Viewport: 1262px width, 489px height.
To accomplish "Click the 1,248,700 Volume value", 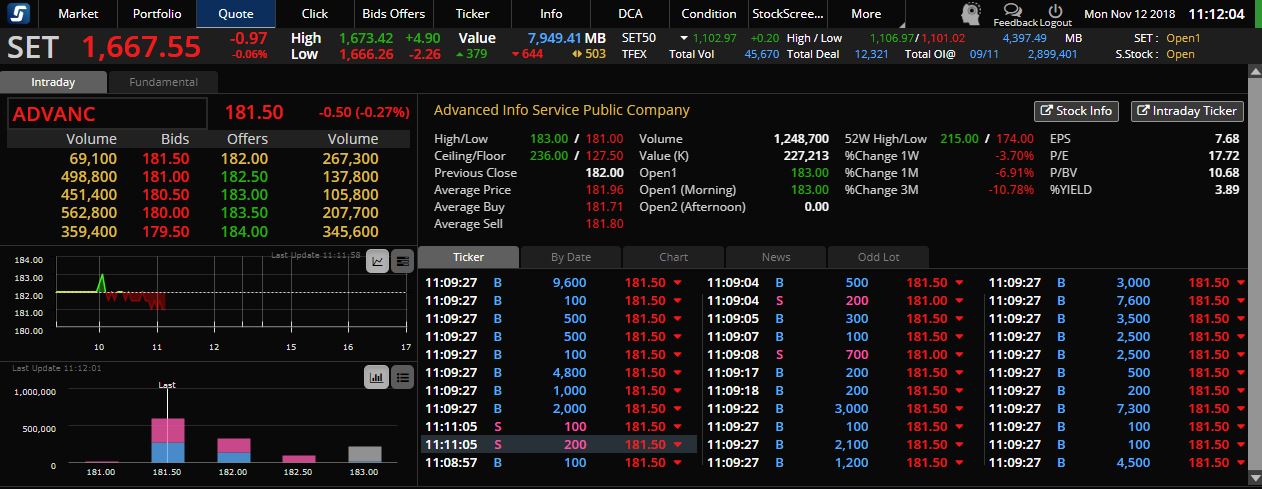I will (801, 139).
